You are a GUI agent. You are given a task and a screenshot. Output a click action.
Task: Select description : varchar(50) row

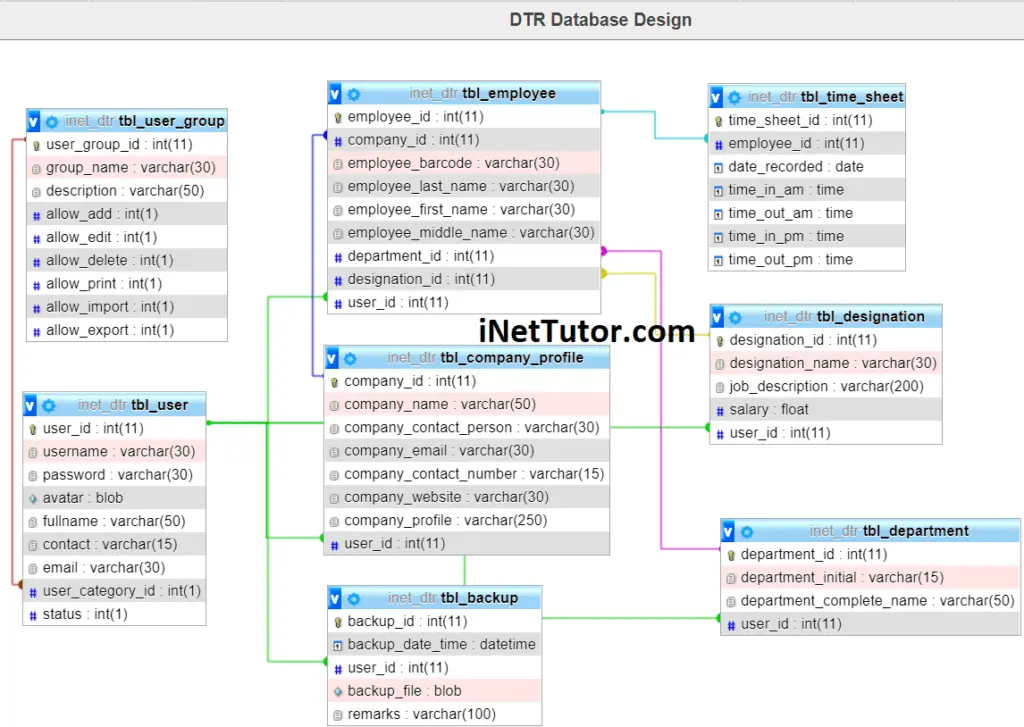127,191
